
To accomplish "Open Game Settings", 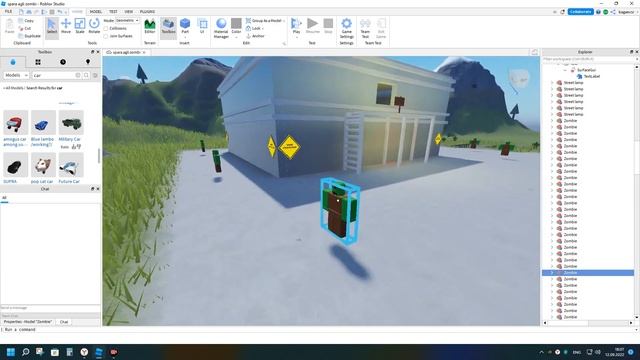I will pos(347,28).
